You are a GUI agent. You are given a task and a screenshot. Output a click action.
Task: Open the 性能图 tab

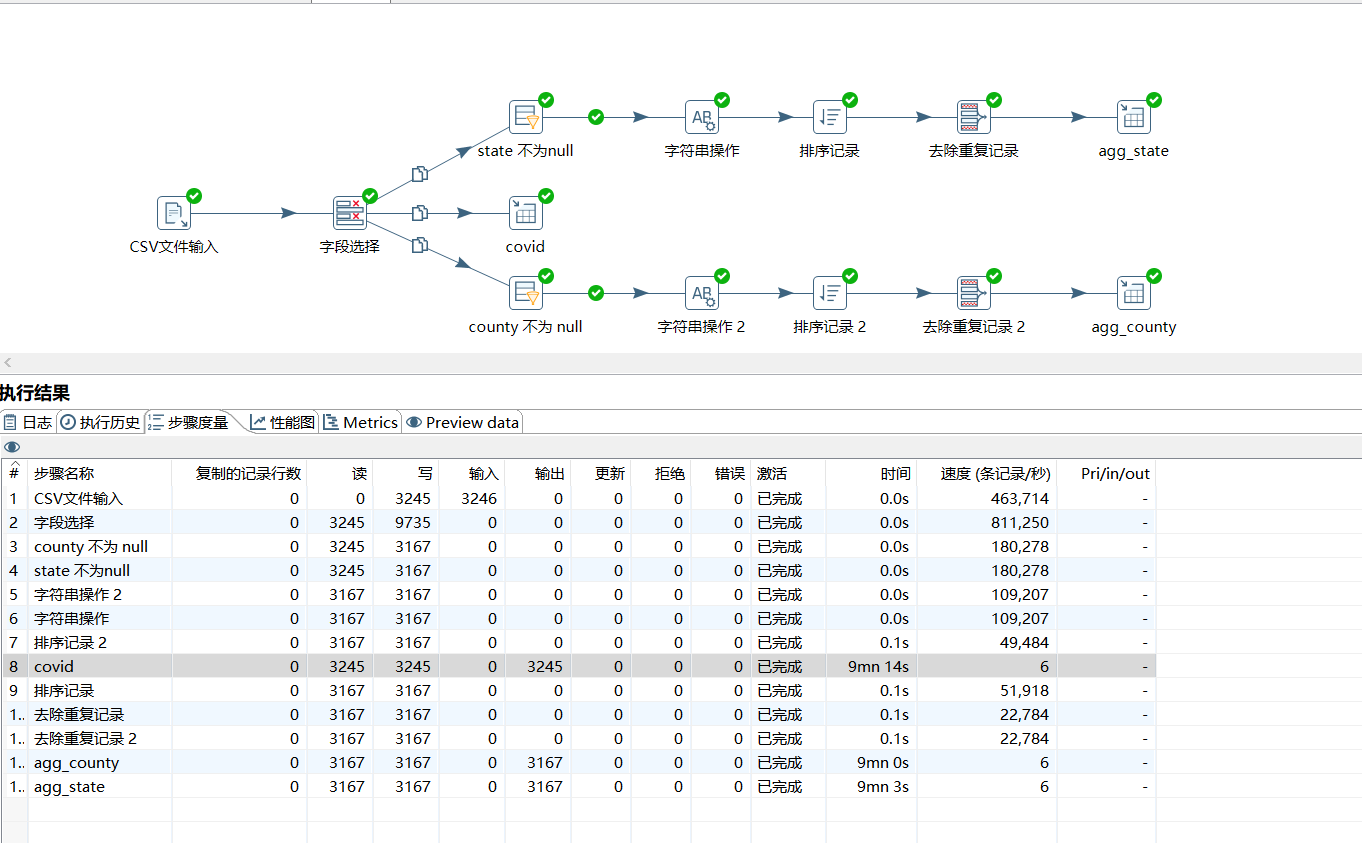284,422
